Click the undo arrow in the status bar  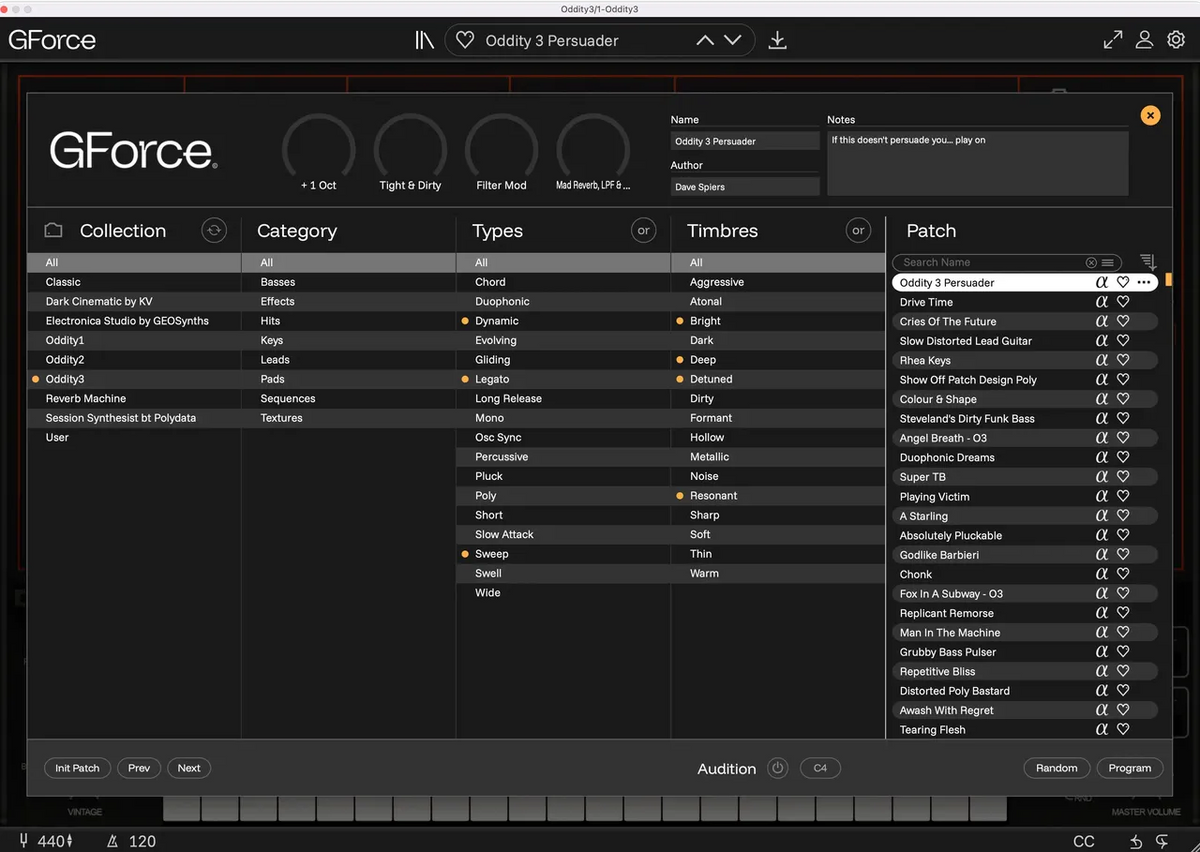click(1137, 841)
